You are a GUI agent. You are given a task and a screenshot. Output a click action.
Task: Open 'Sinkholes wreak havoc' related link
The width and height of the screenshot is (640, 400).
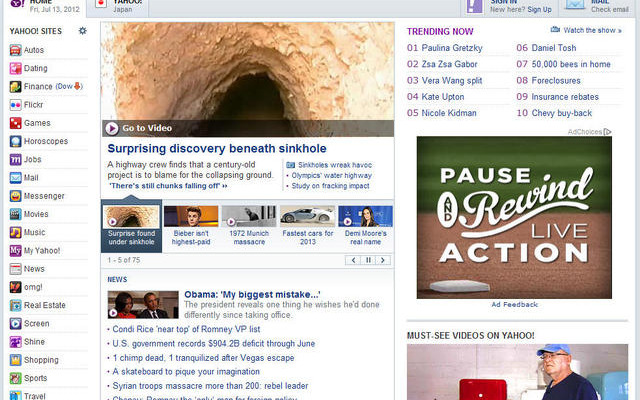(335, 165)
